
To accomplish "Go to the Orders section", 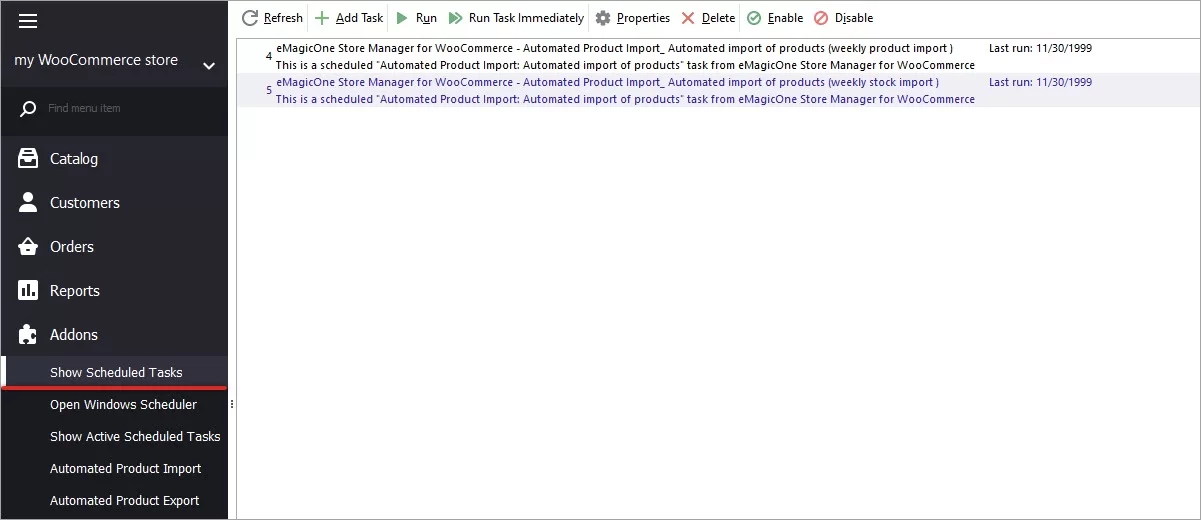I will (72, 247).
